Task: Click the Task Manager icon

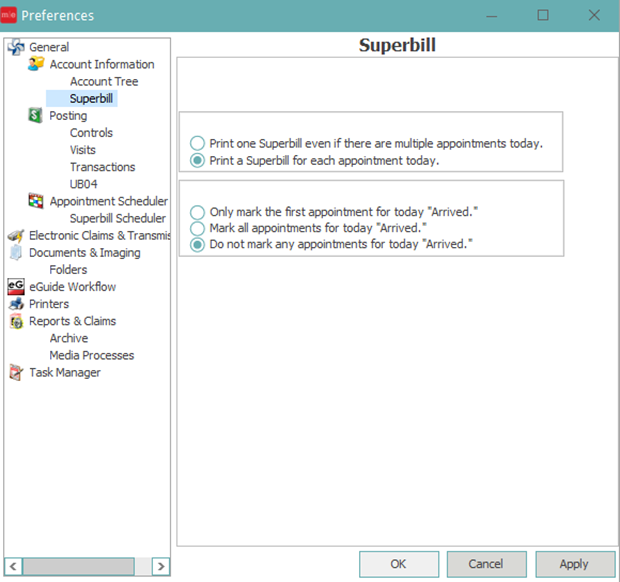Action: pos(15,373)
